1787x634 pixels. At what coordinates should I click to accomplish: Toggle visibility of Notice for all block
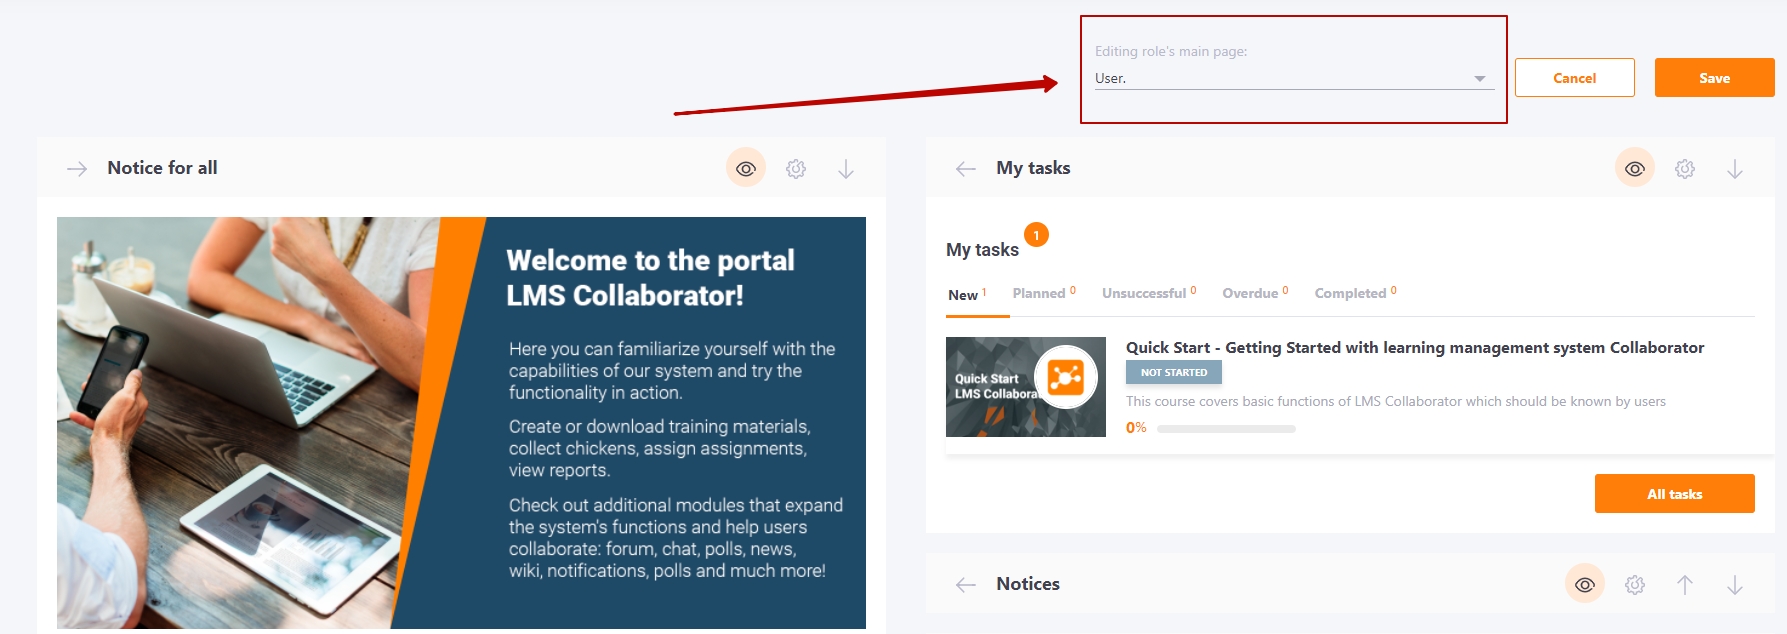tap(746, 168)
